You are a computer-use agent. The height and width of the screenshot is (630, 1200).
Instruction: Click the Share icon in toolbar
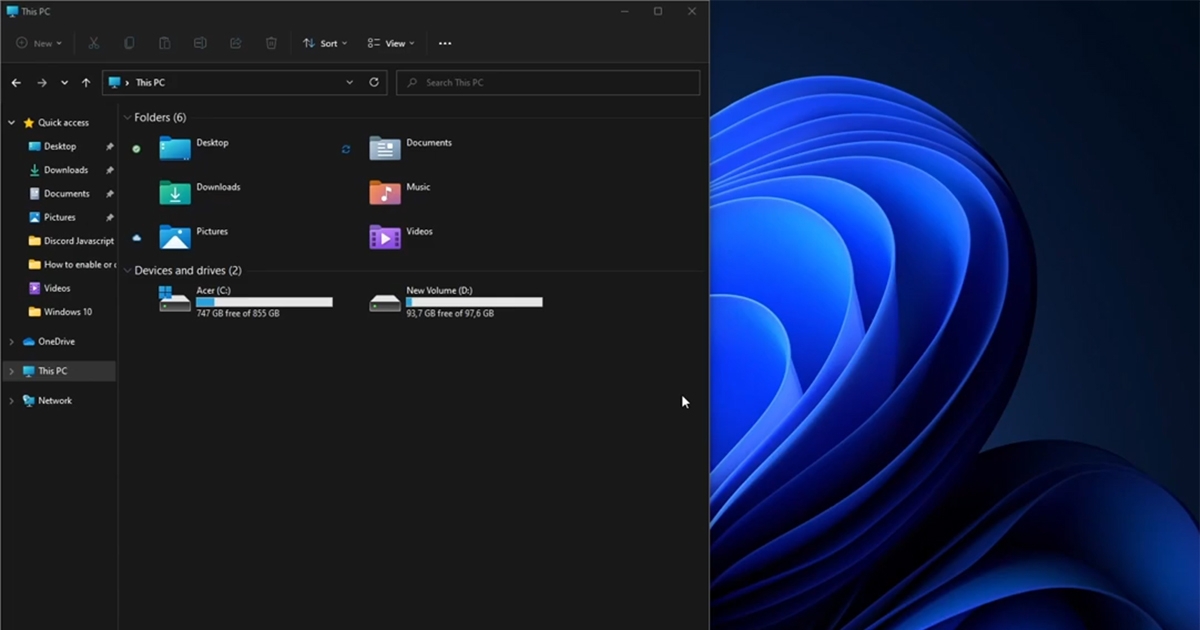[236, 43]
